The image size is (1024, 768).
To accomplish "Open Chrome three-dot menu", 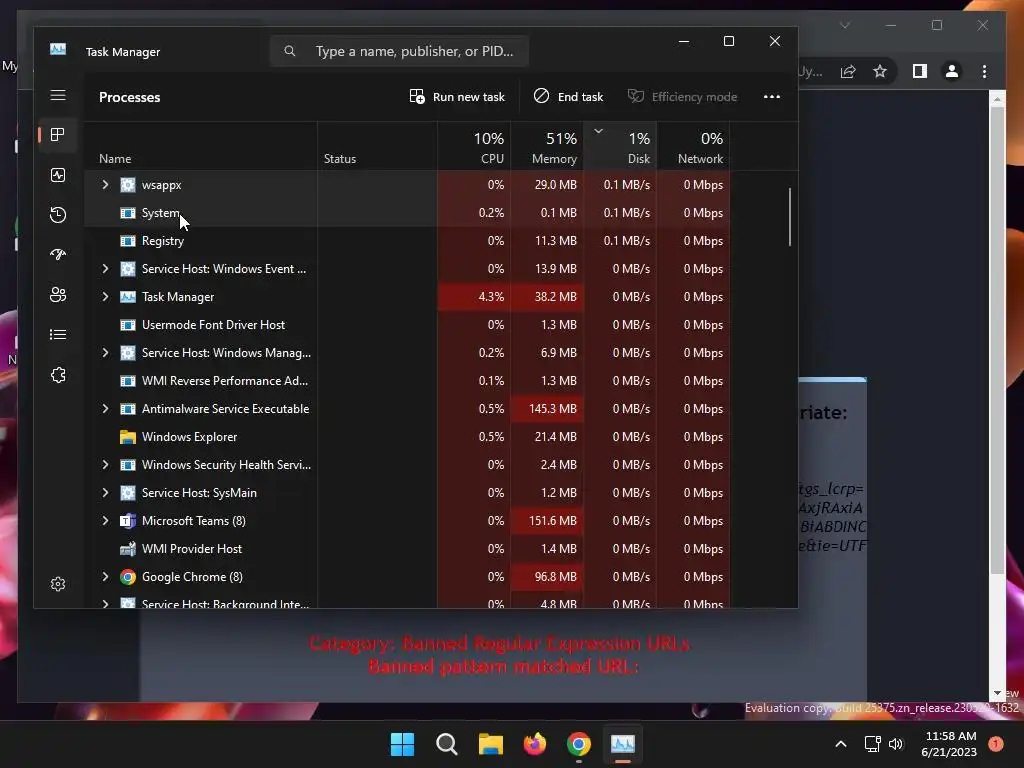I will 985,71.
